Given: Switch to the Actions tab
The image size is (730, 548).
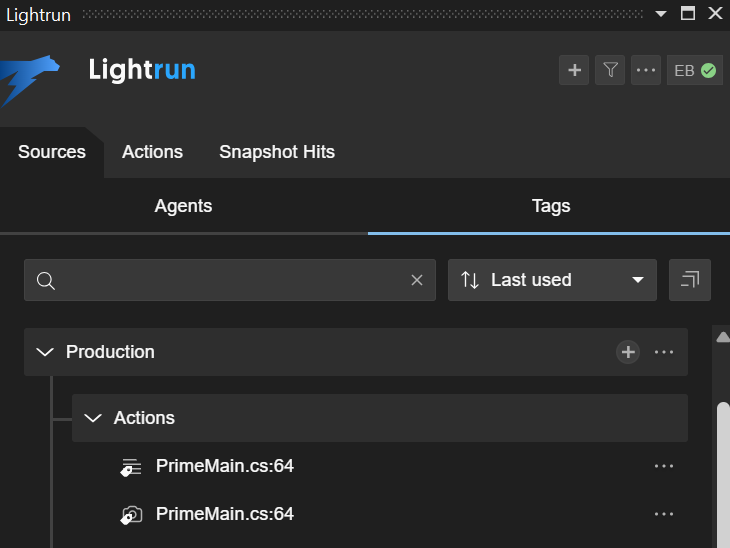Looking at the screenshot, I should 152,152.
